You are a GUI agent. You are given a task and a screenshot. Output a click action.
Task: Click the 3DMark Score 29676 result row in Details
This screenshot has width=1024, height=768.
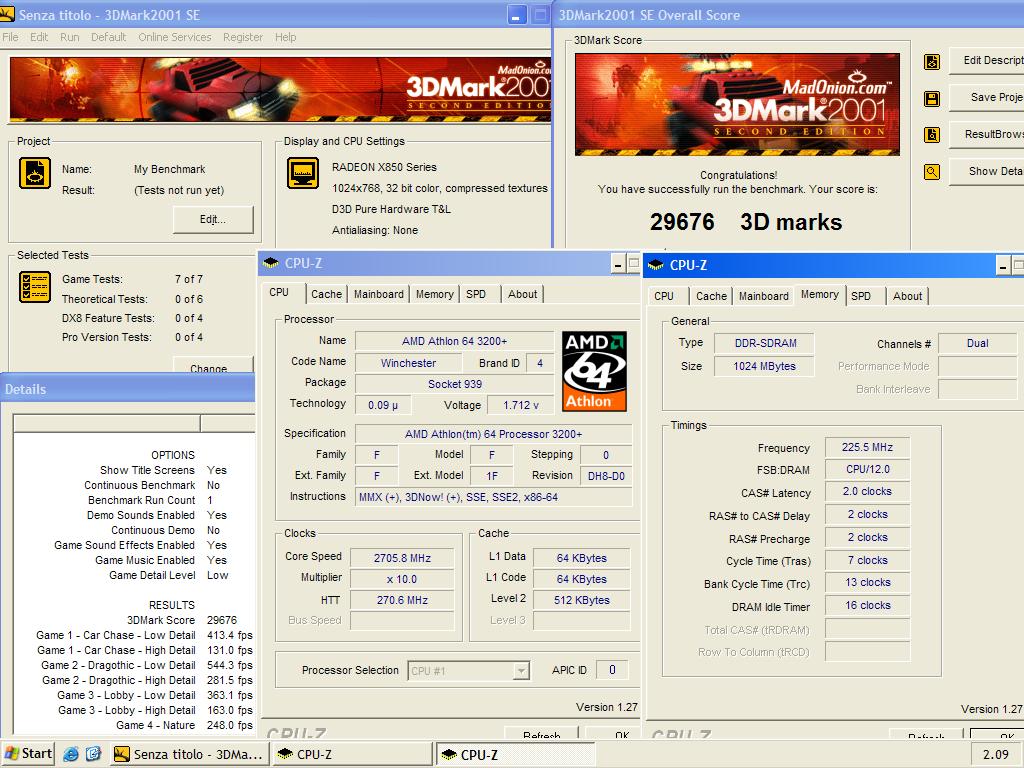pos(134,620)
